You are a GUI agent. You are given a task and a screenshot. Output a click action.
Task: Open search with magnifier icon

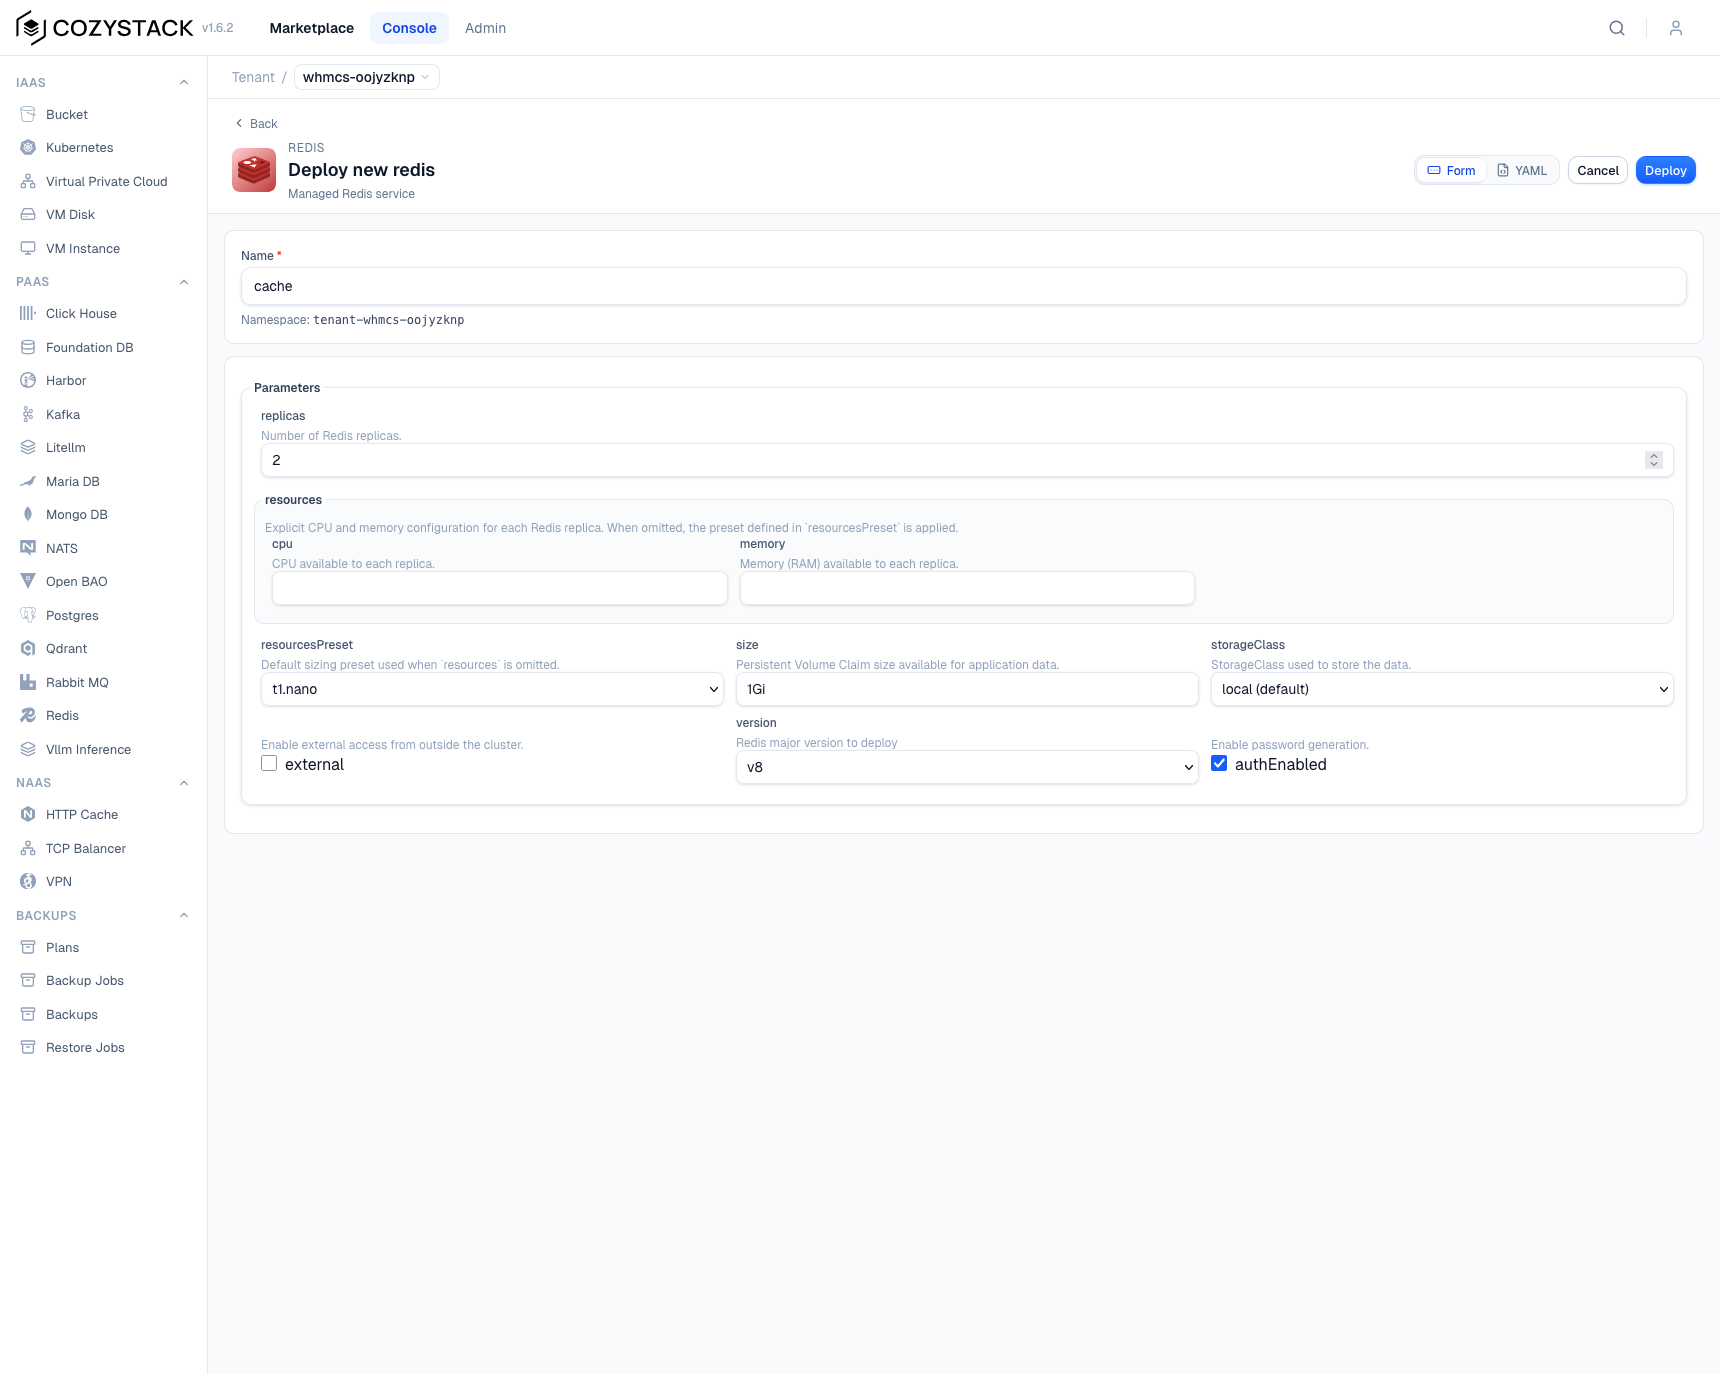[1617, 28]
